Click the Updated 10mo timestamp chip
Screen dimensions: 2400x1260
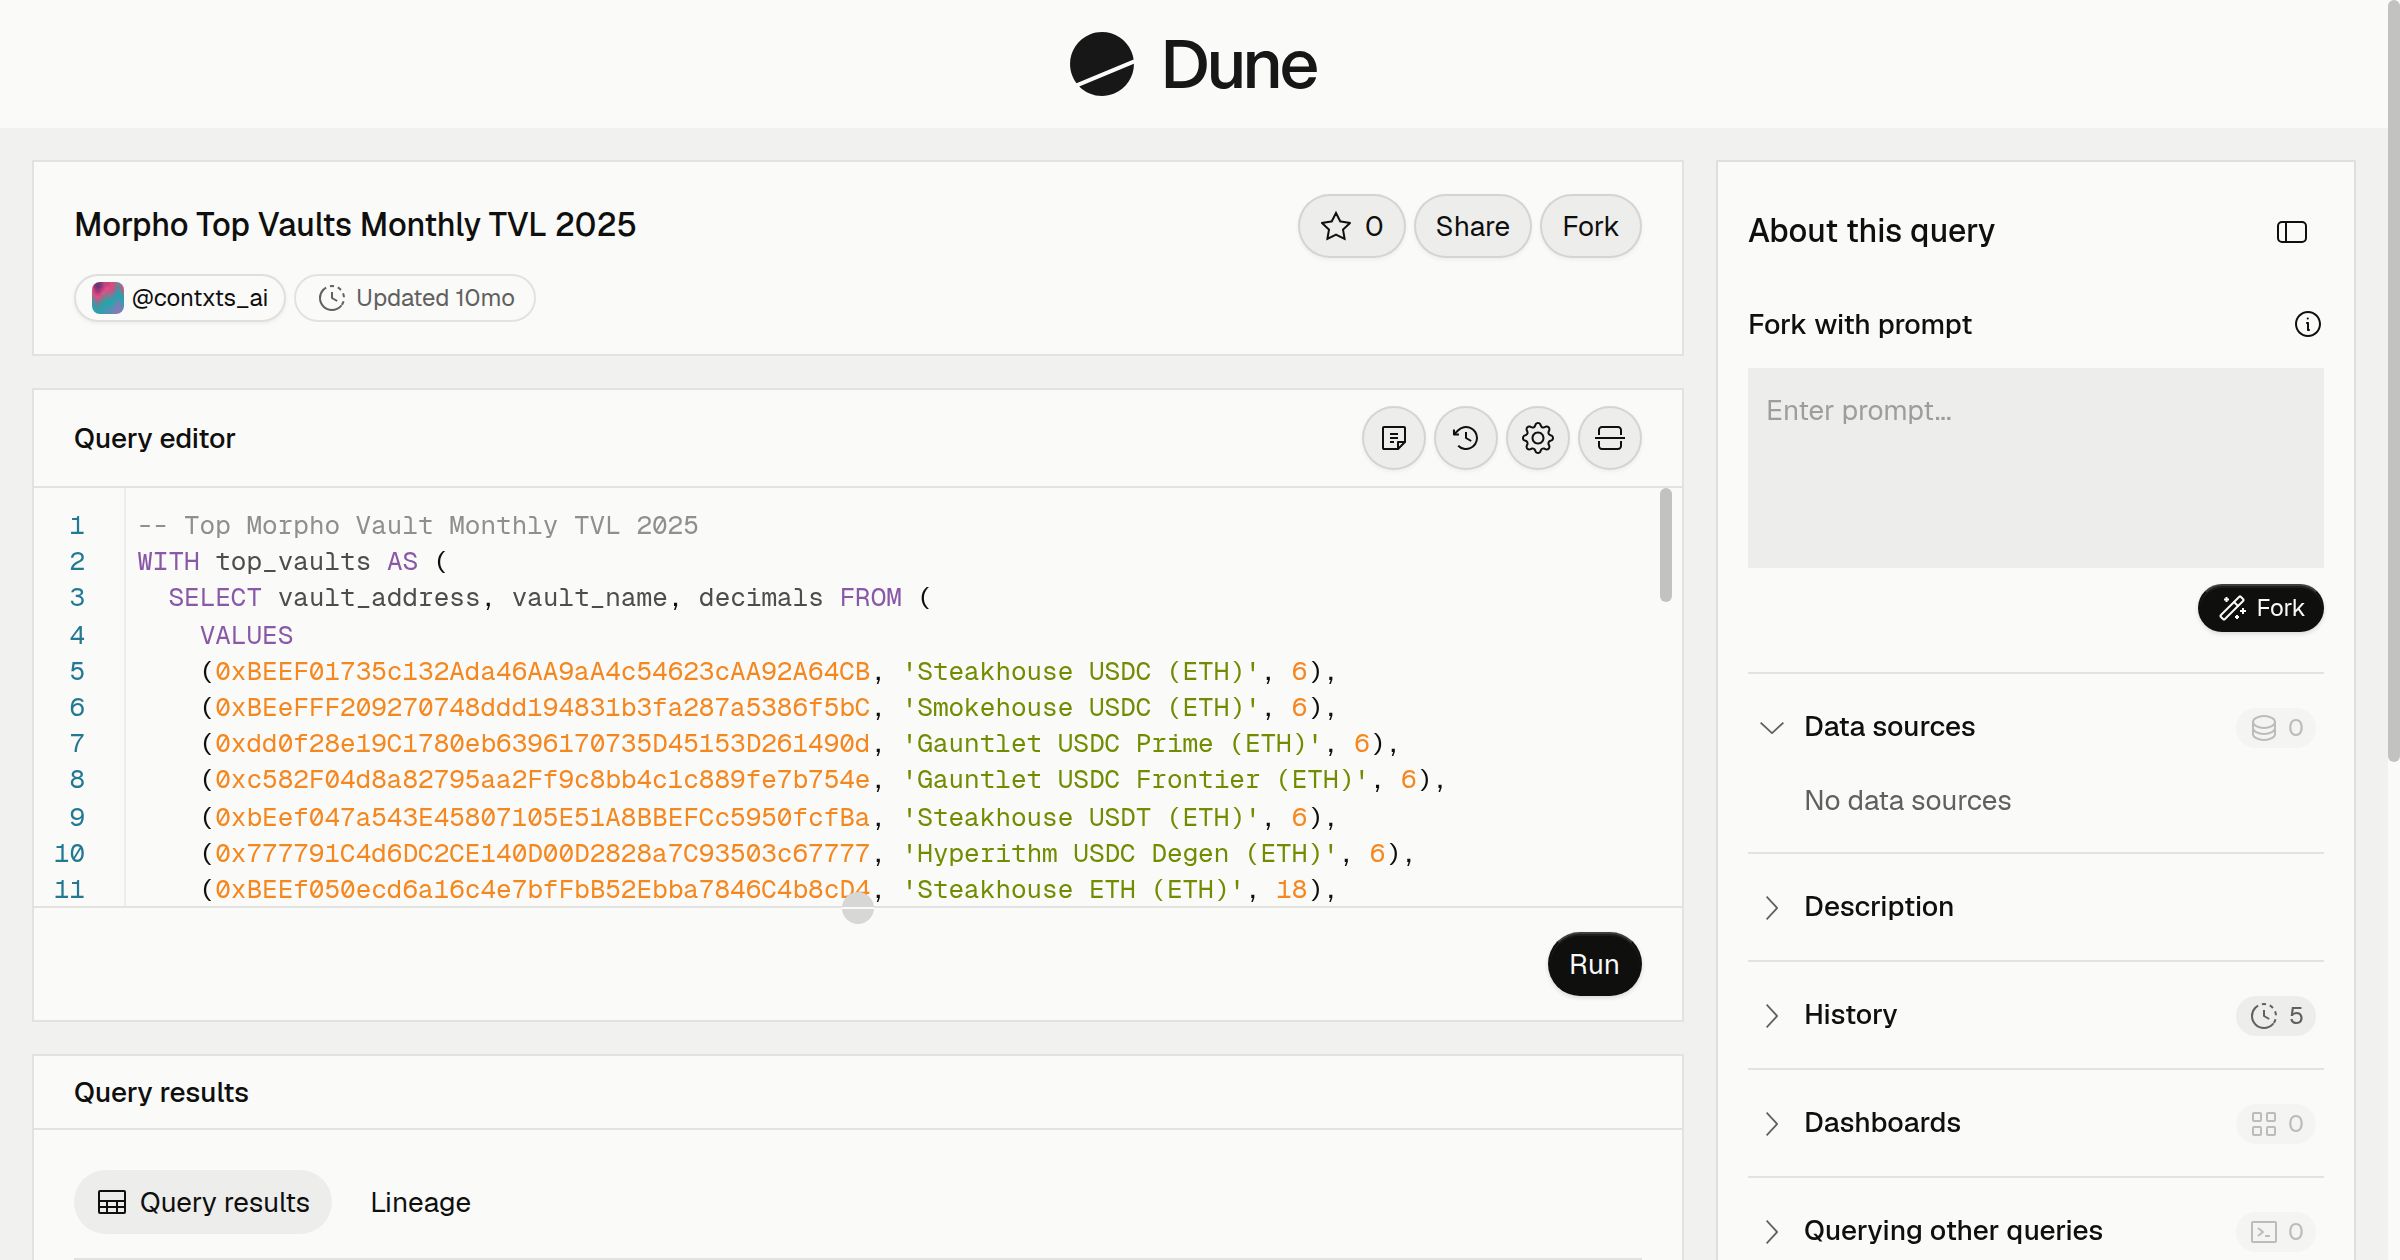[x=415, y=298]
